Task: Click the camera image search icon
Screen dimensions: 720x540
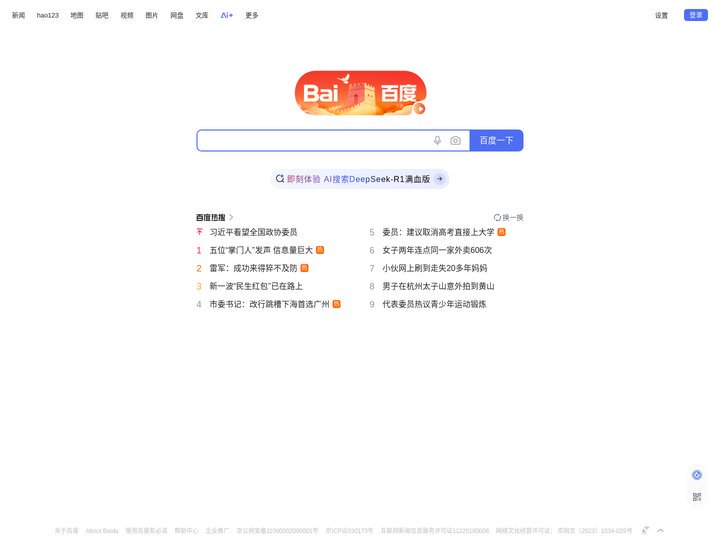Action: tap(455, 141)
